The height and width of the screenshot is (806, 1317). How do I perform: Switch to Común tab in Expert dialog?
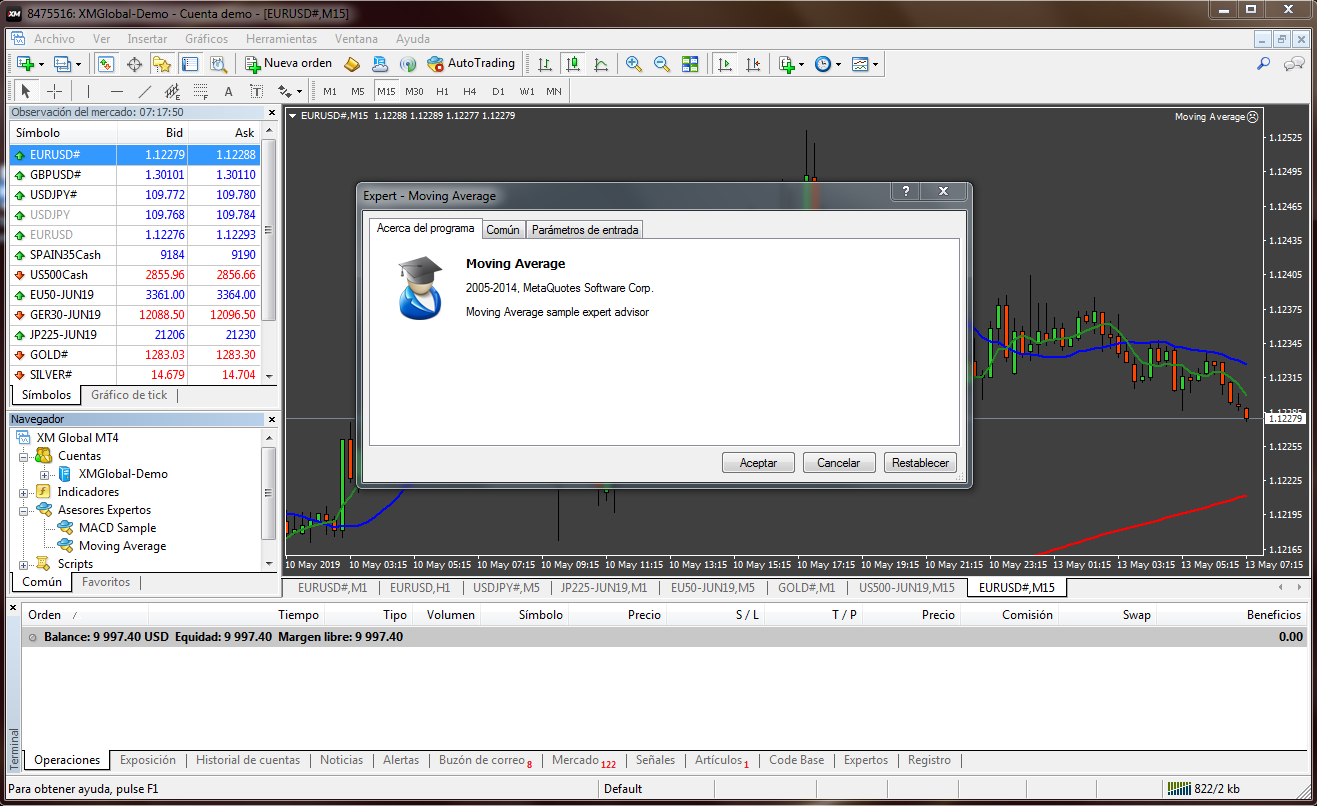pos(503,230)
